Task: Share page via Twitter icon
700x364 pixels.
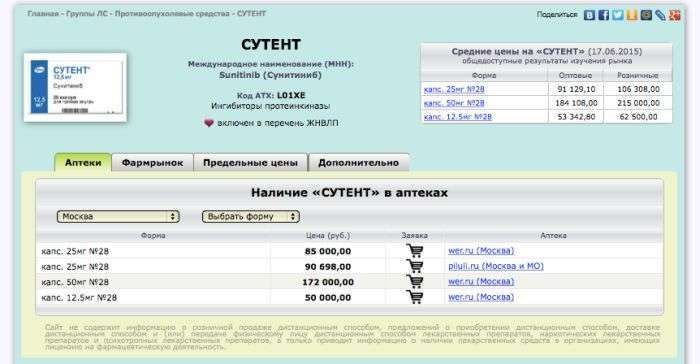Action: click(618, 15)
